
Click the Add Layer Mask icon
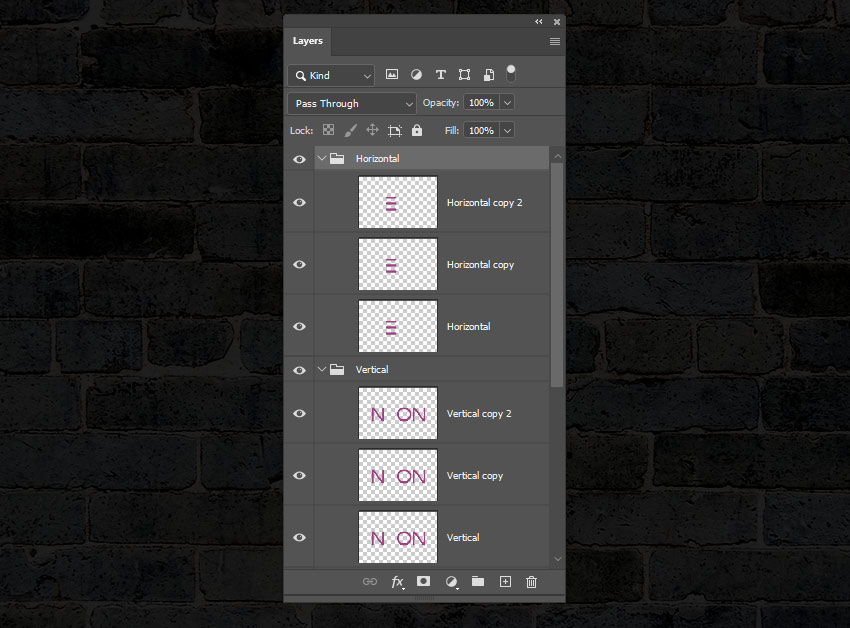tap(424, 581)
